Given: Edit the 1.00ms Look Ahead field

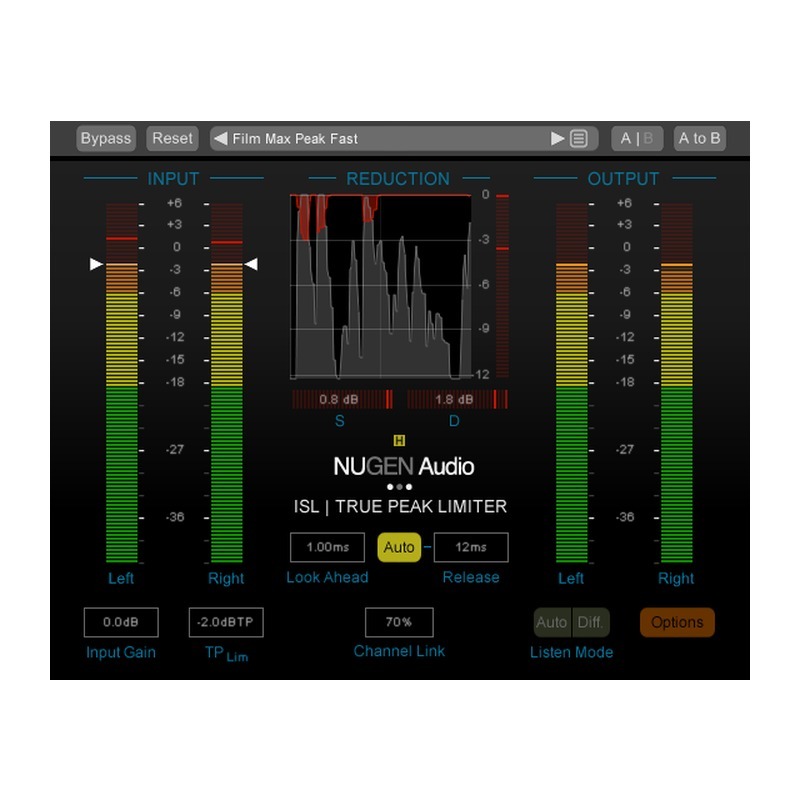Looking at the screenshot, I should tap(327, 547).
